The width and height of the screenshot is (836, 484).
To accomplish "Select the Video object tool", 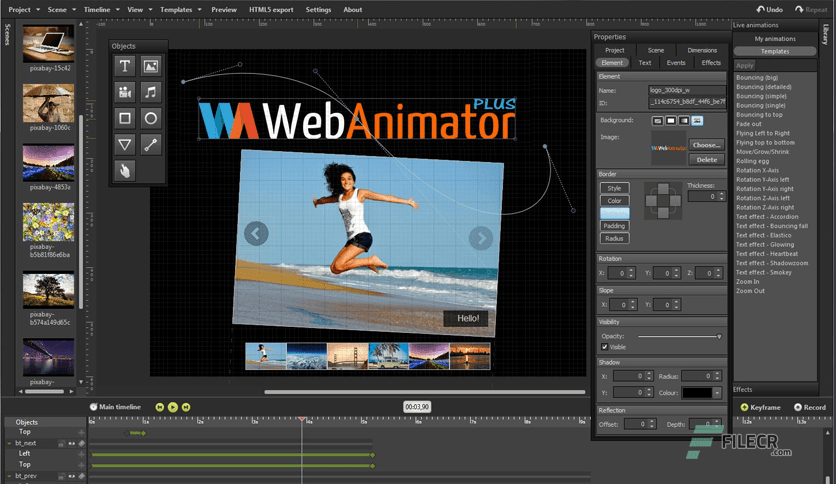I will [x=125, y=92].
